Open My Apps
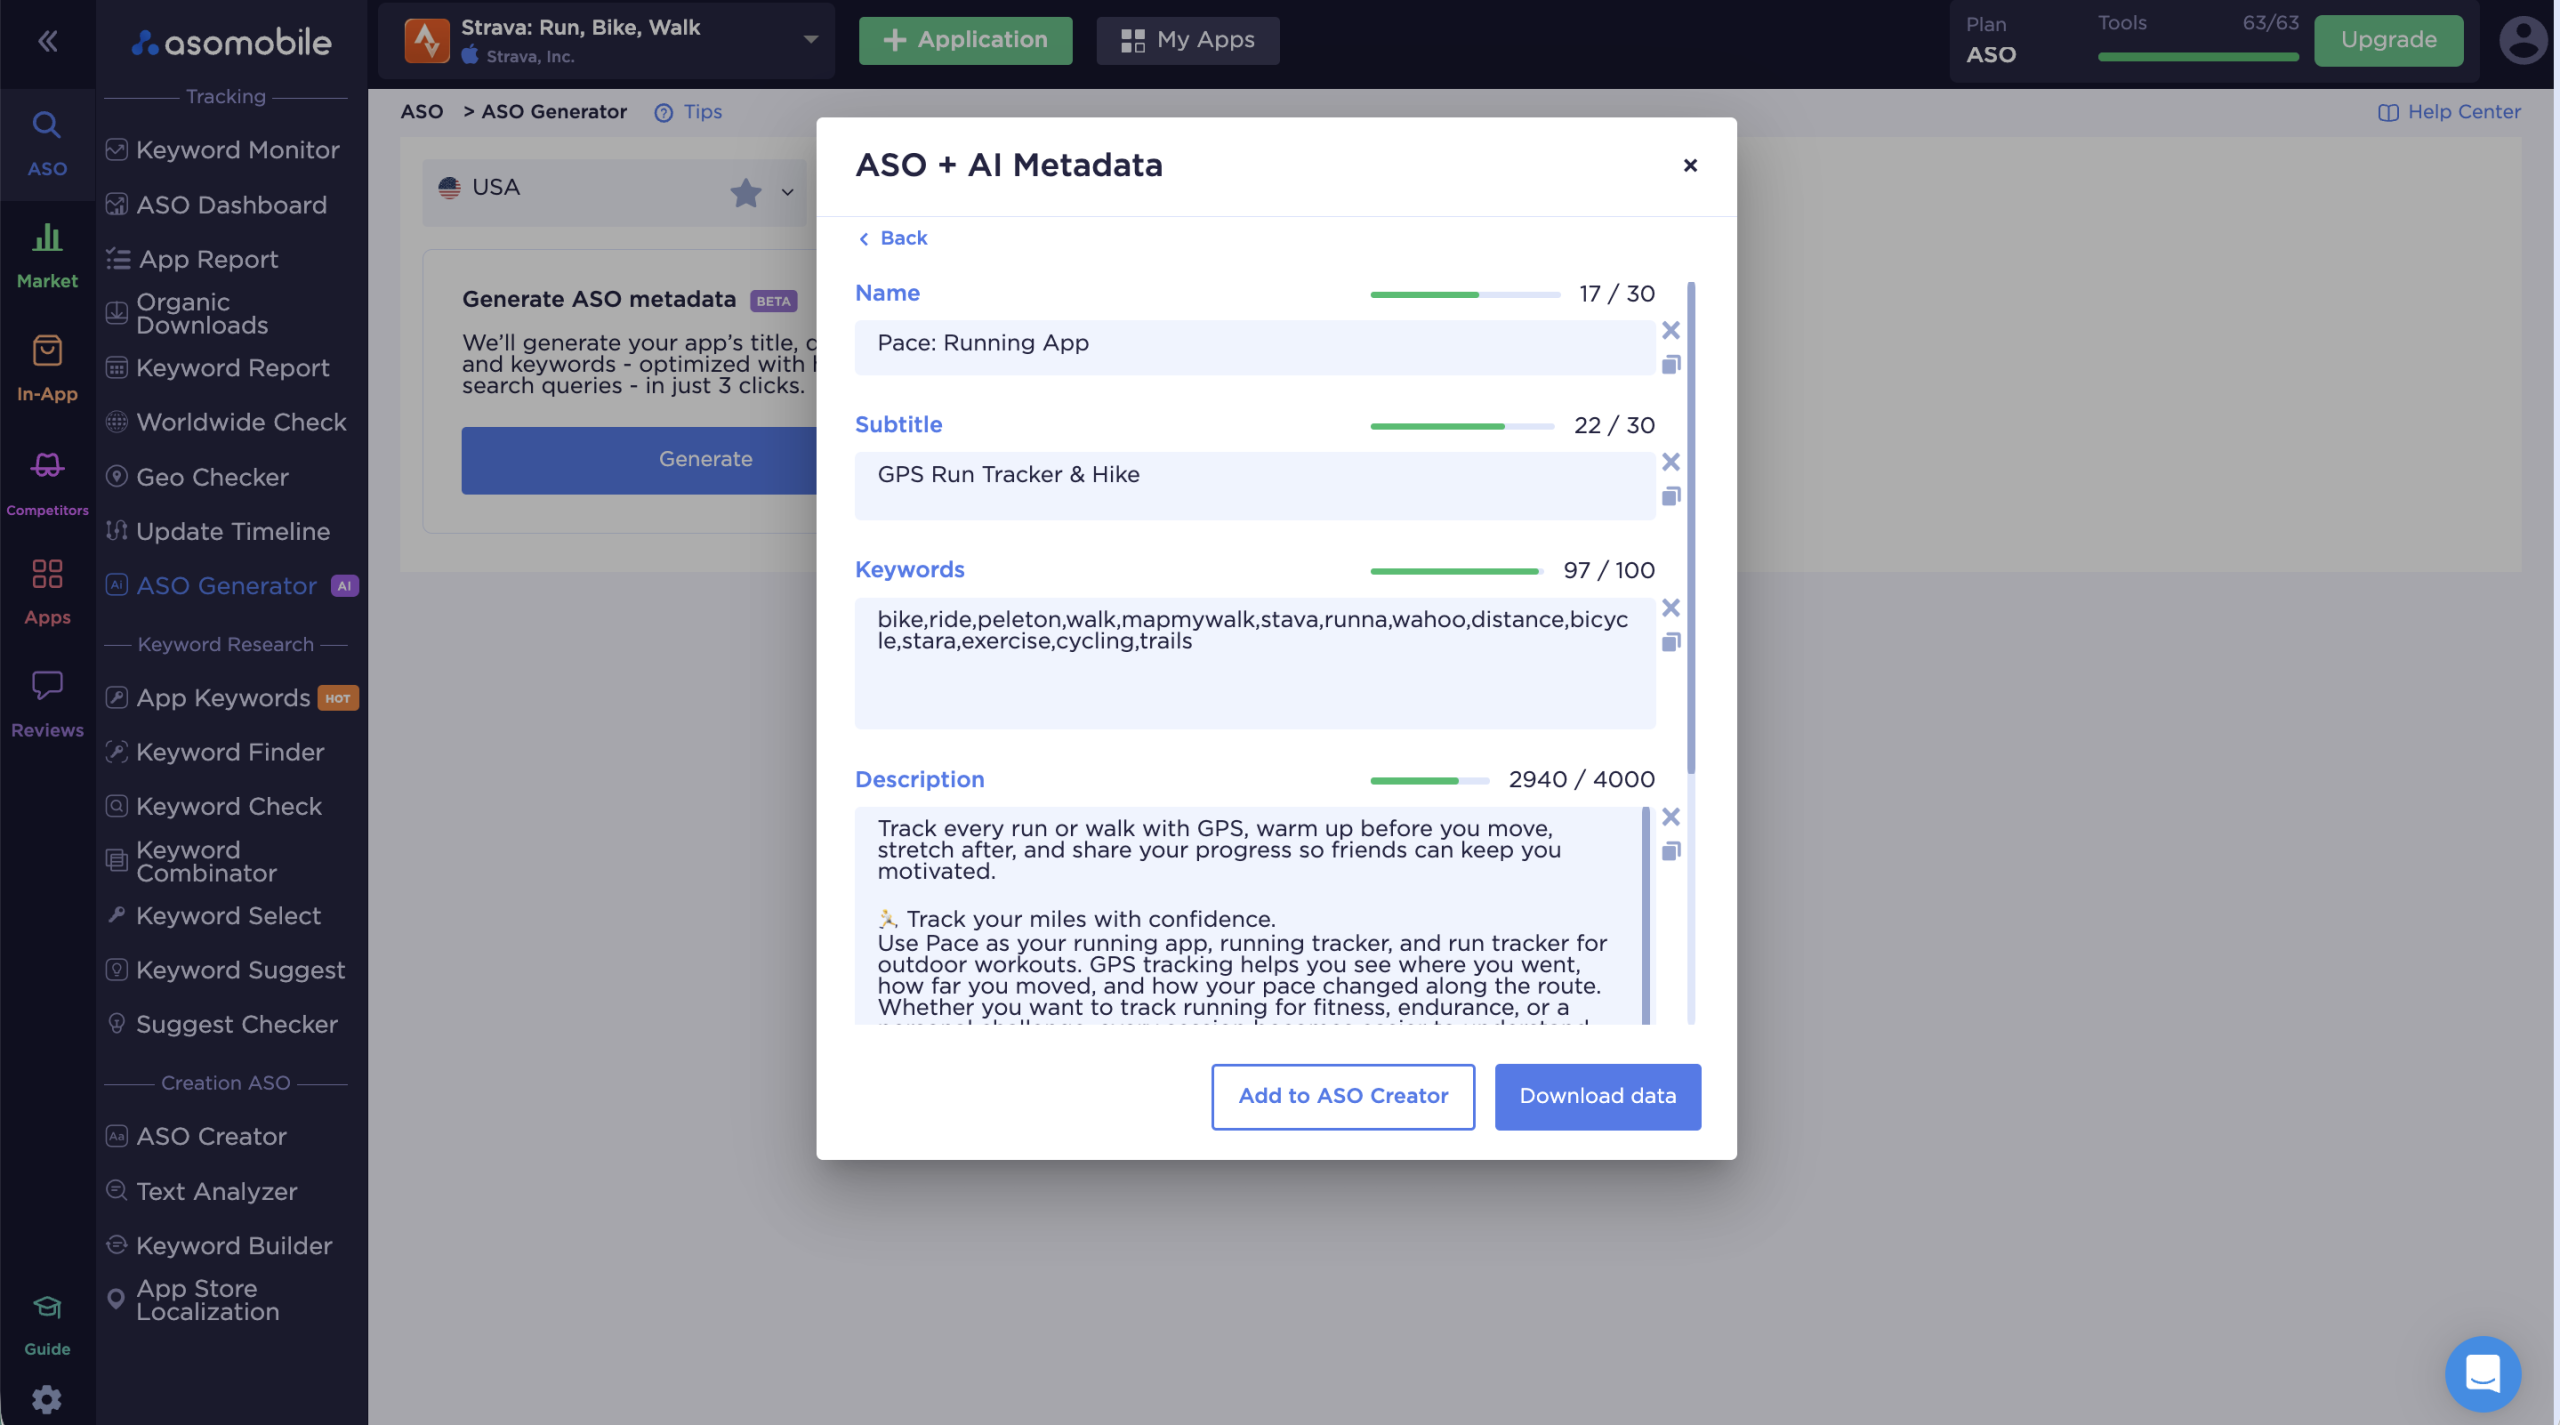This screenshot has height=1425, width=2560. tap(1187, 40)
